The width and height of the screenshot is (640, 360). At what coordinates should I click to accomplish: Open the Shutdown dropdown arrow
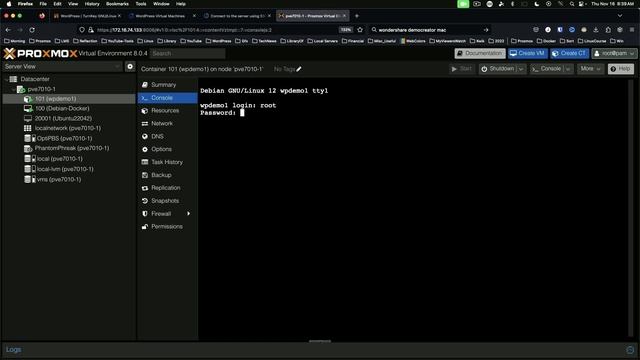point(521,69)
